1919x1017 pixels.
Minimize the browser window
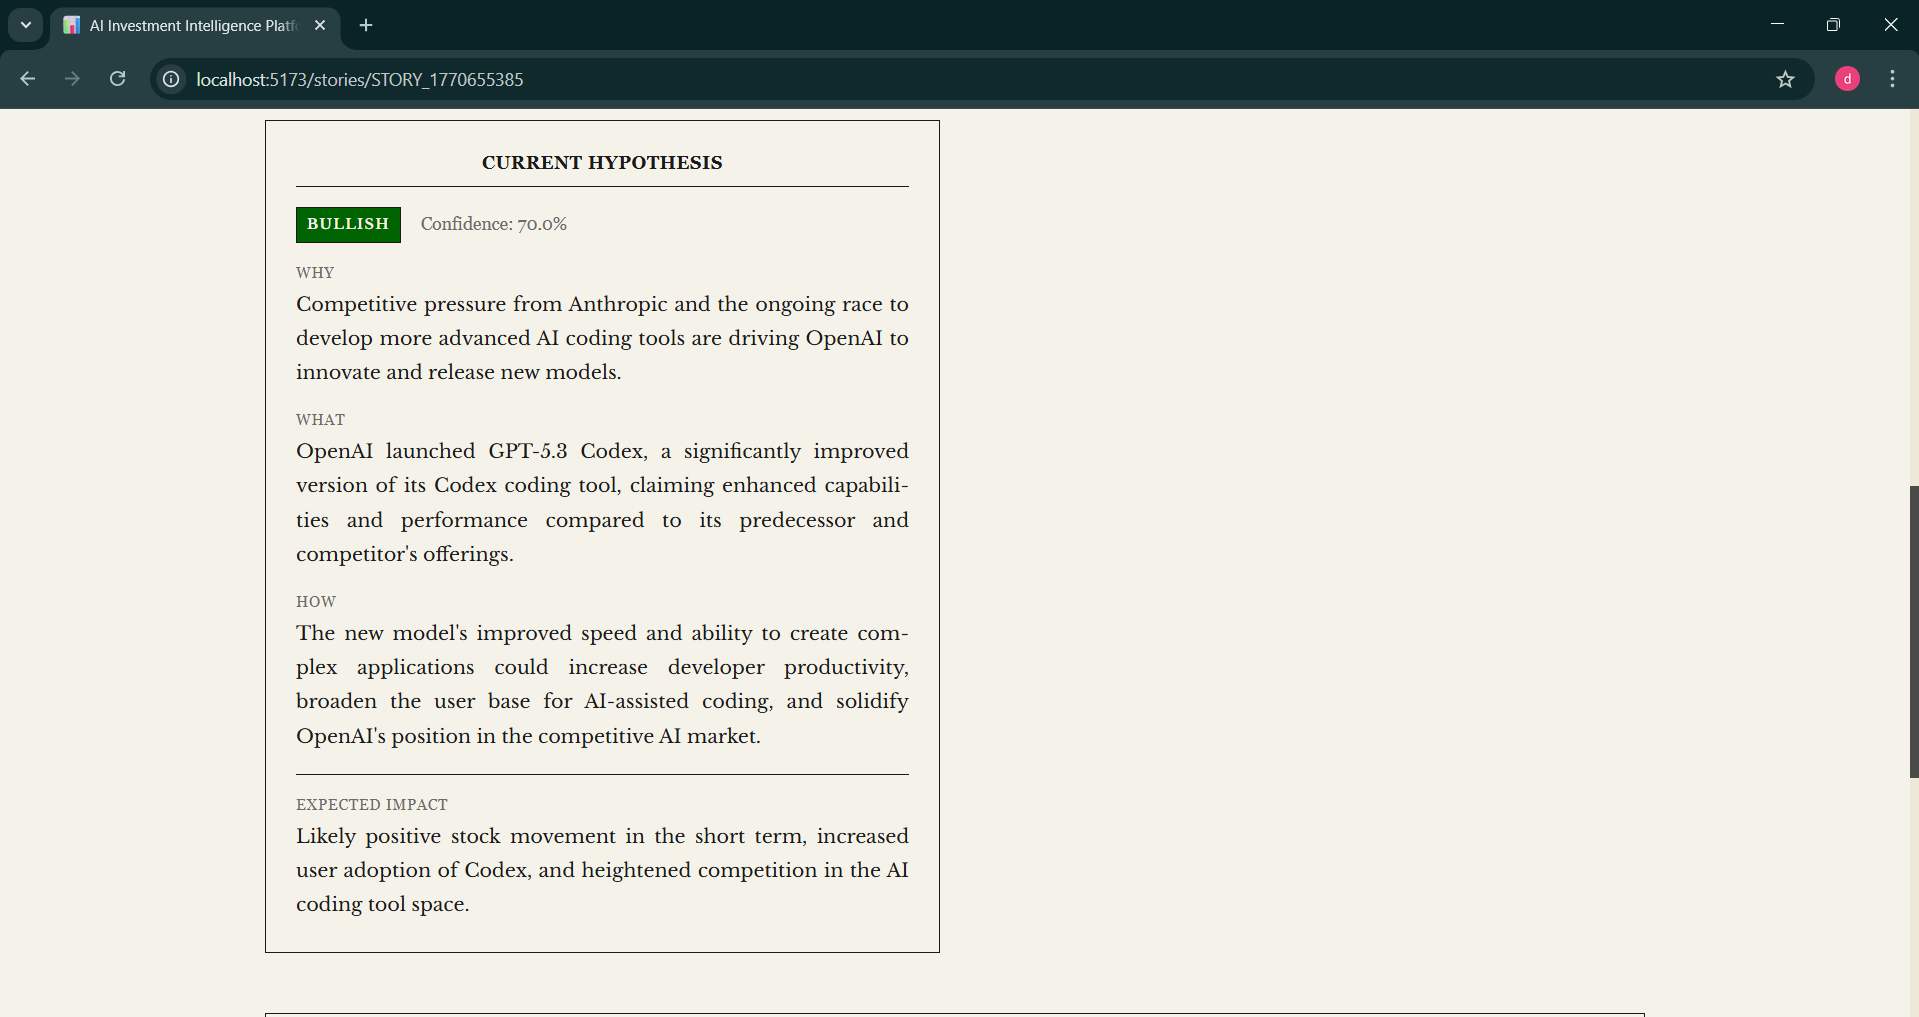point(1777,24)
